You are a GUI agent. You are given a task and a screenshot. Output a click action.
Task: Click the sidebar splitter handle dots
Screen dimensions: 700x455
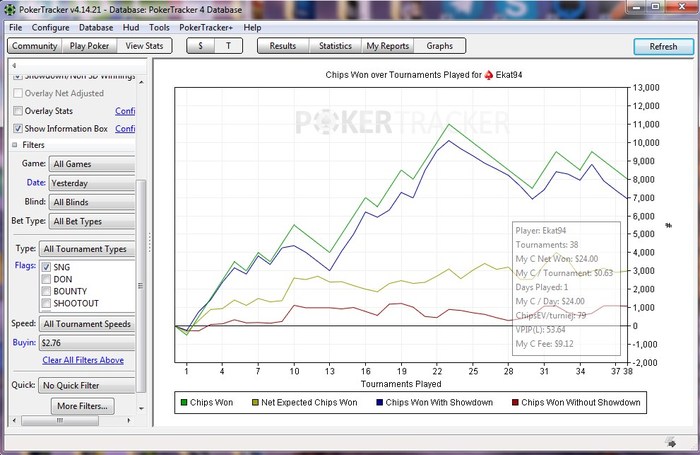click(150, 242)
